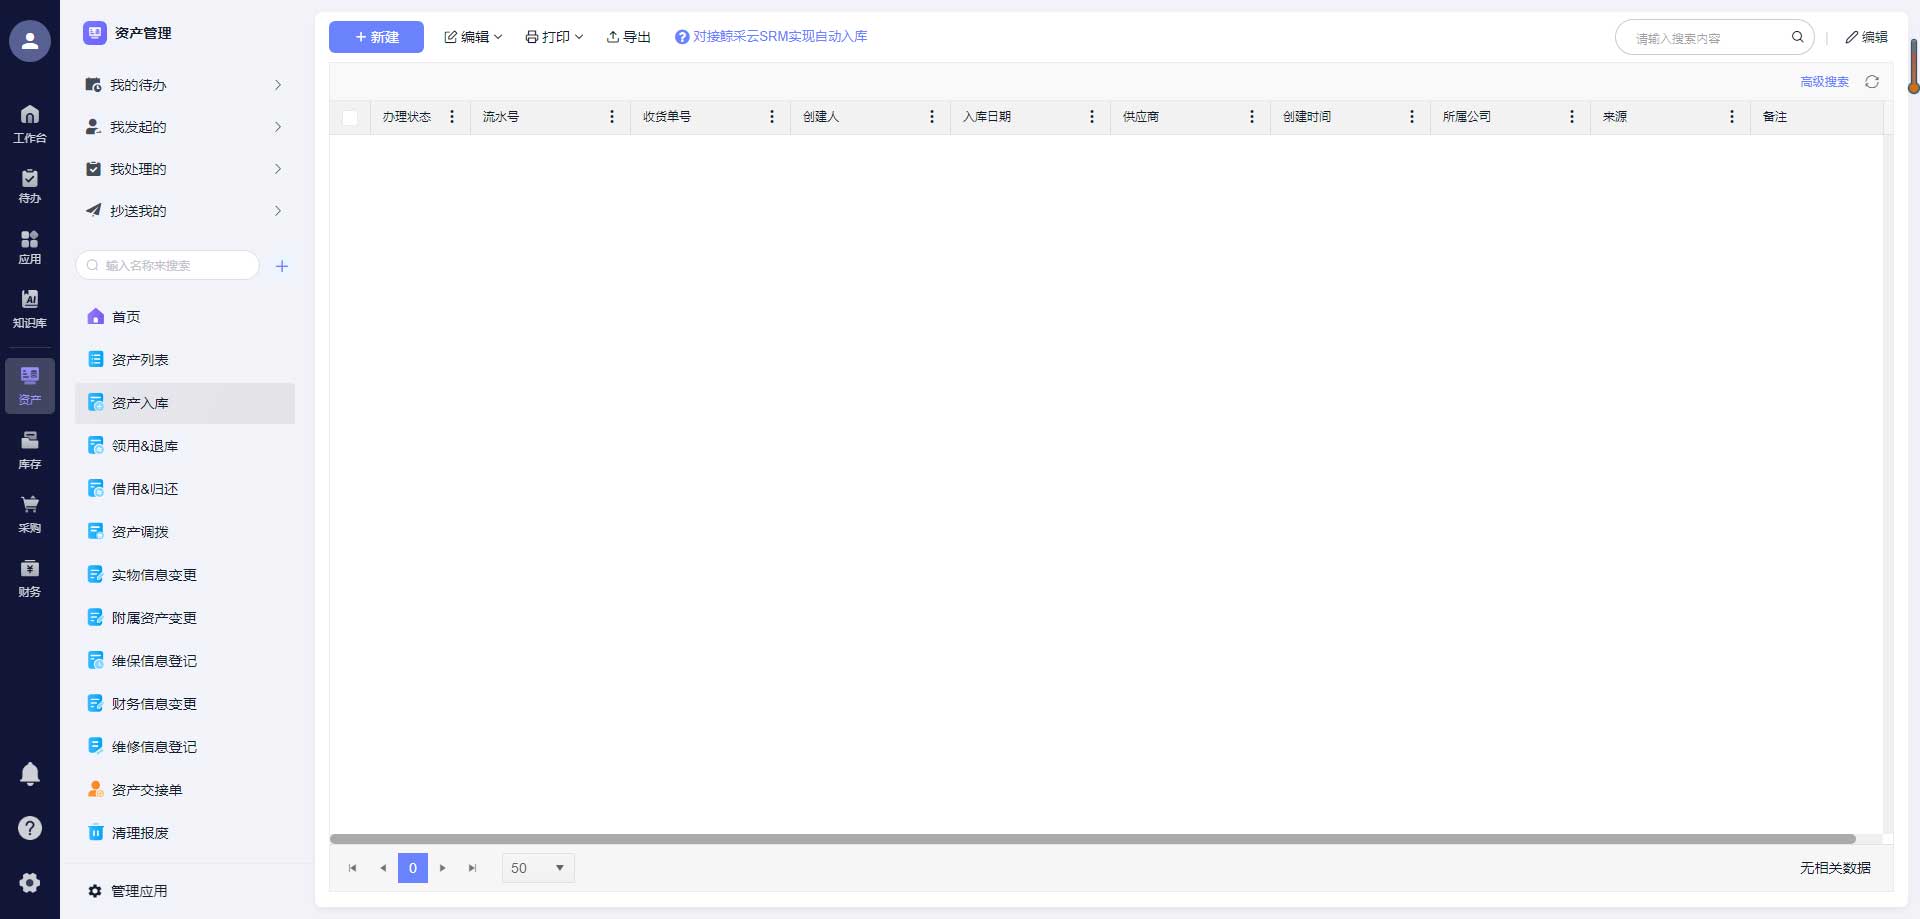Click the notification bell icon
1920x919 pixels.
[x=30, y=773]
